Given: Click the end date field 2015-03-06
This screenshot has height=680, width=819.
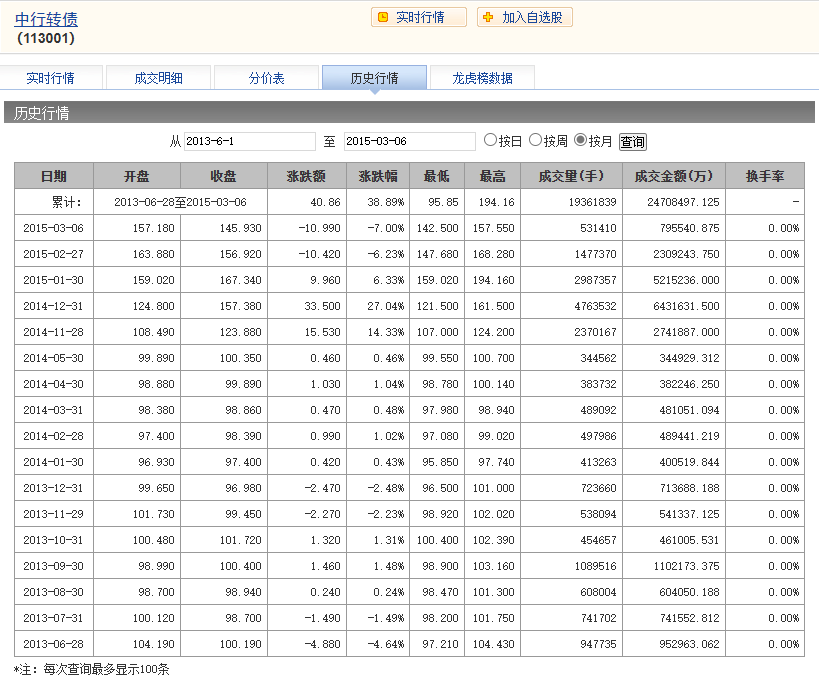Looking at the screenshot, I should 409,141.
